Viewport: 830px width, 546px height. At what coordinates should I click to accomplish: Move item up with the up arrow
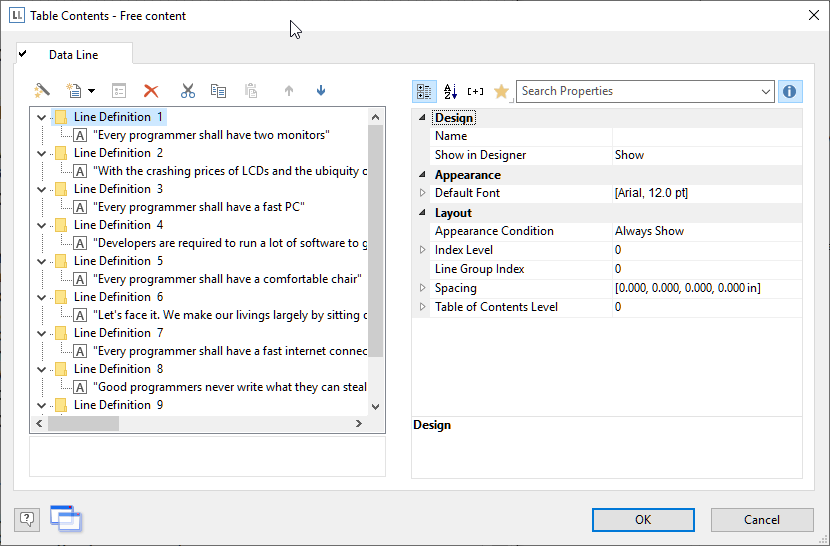[x=288, y=91]
